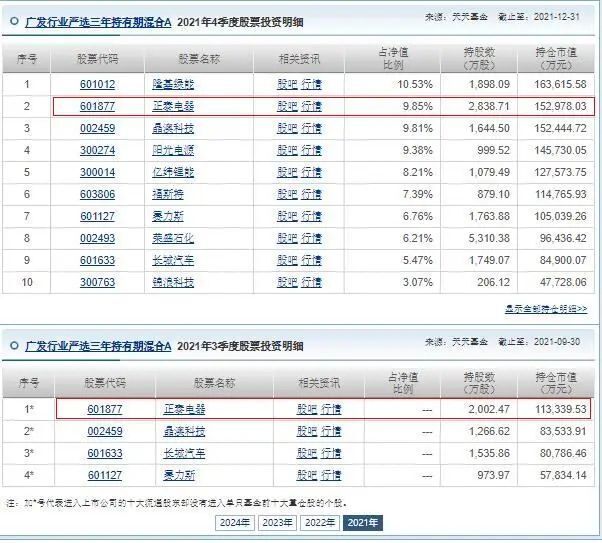
Task: Open 股吧 link for 锦浪科技 row
Action: click(288, 282)
